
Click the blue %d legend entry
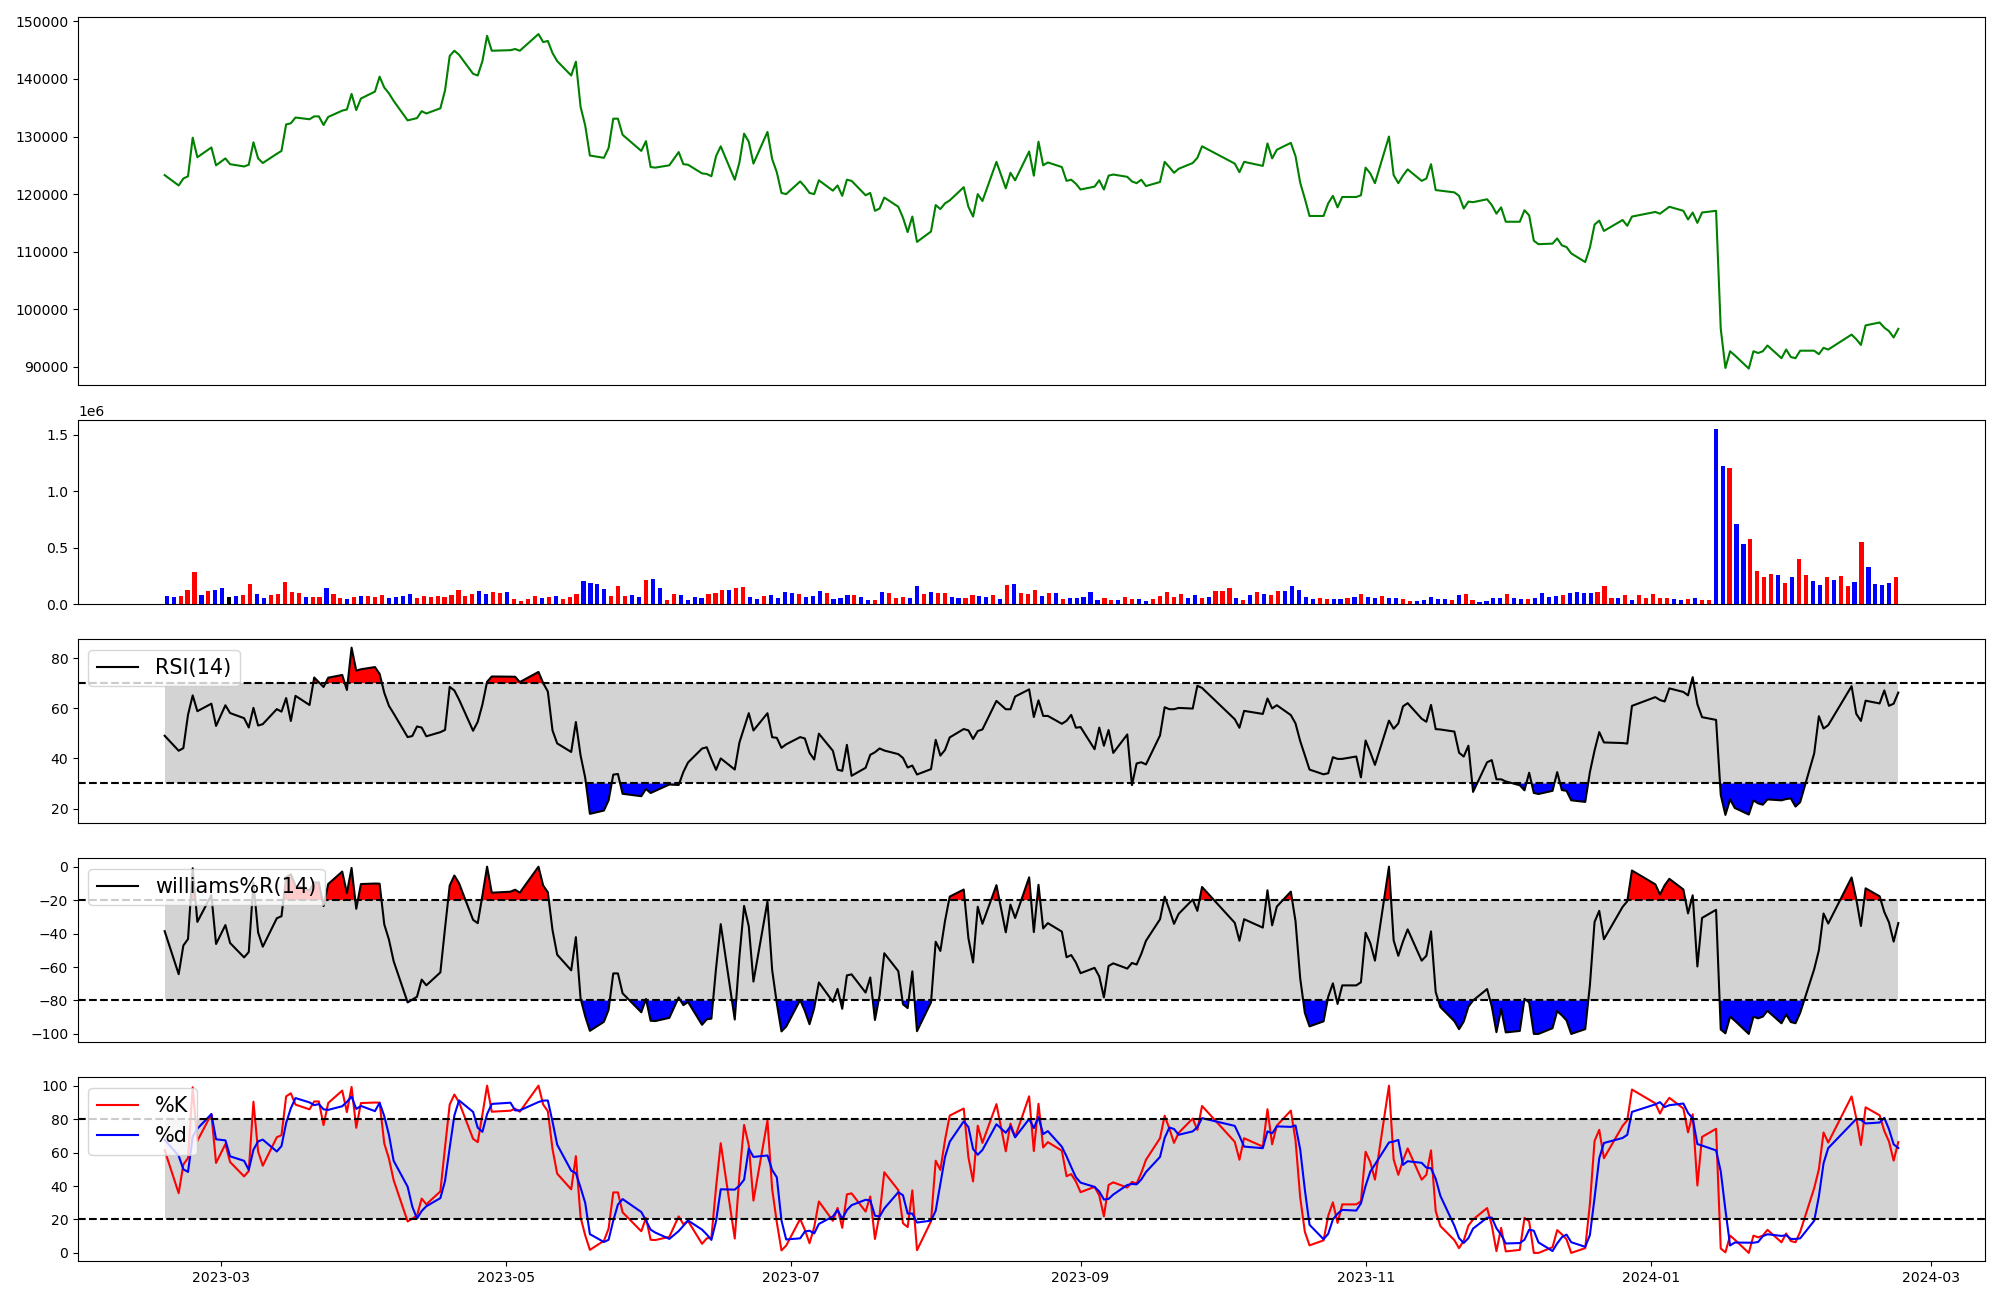(x=171, y=1135)
